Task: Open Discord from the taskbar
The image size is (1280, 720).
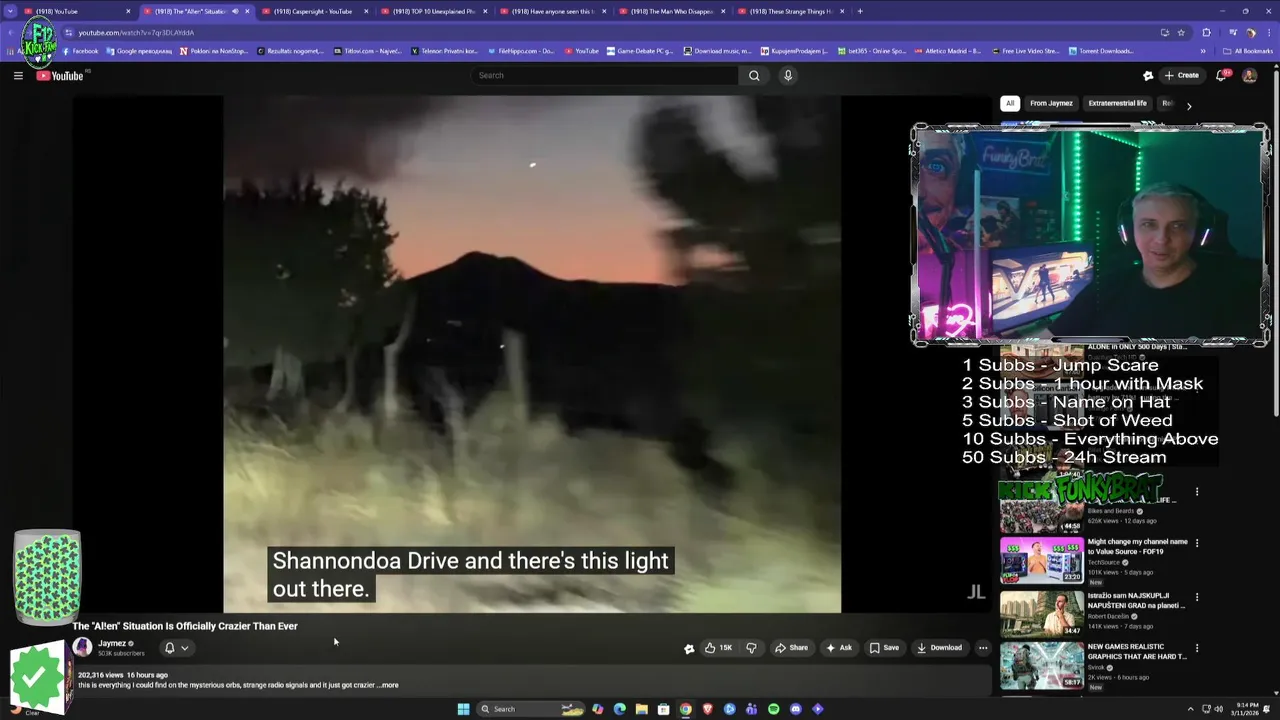Action: 795,709
